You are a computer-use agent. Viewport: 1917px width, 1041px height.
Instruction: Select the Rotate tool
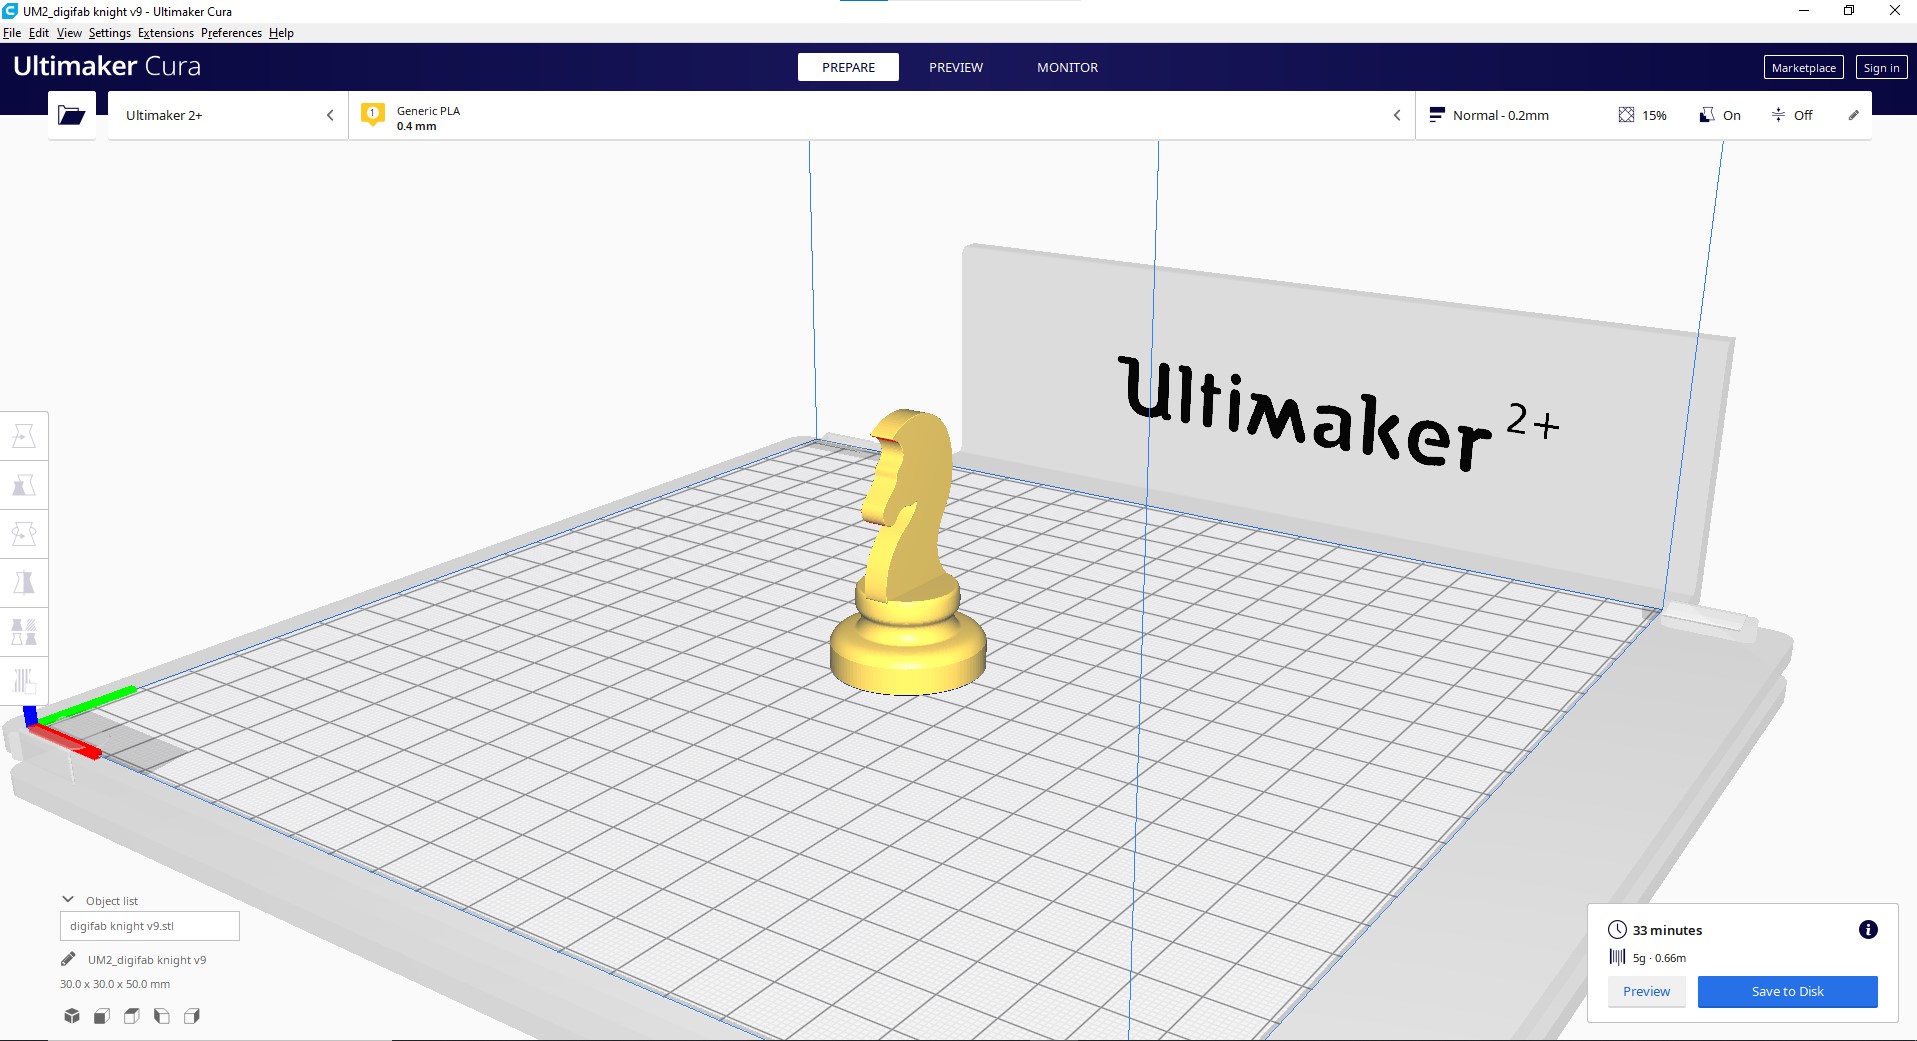pos(24,534)
